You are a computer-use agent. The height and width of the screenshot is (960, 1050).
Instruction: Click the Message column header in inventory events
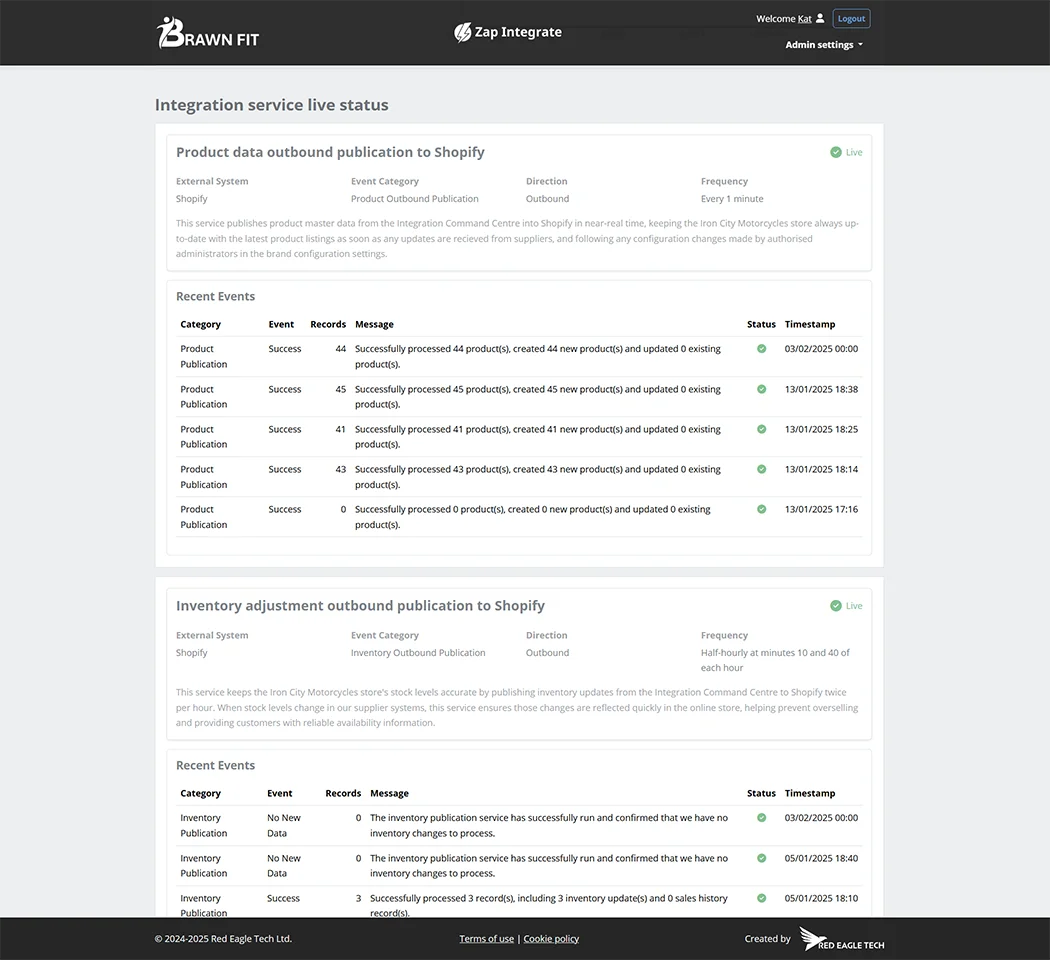point(389,793)
